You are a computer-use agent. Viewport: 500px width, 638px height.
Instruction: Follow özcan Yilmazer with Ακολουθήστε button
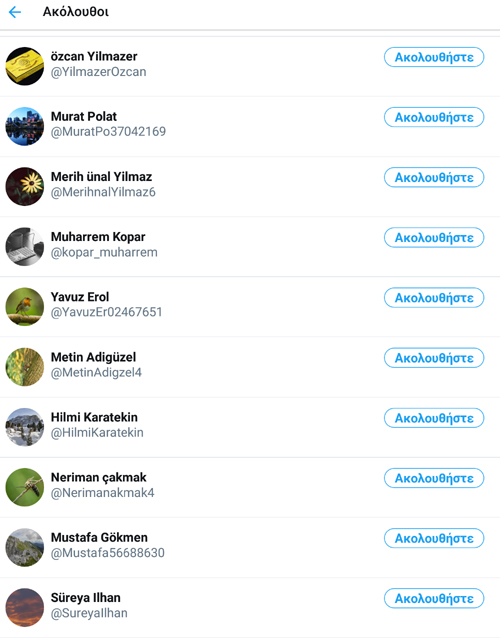tap(434, 57)
